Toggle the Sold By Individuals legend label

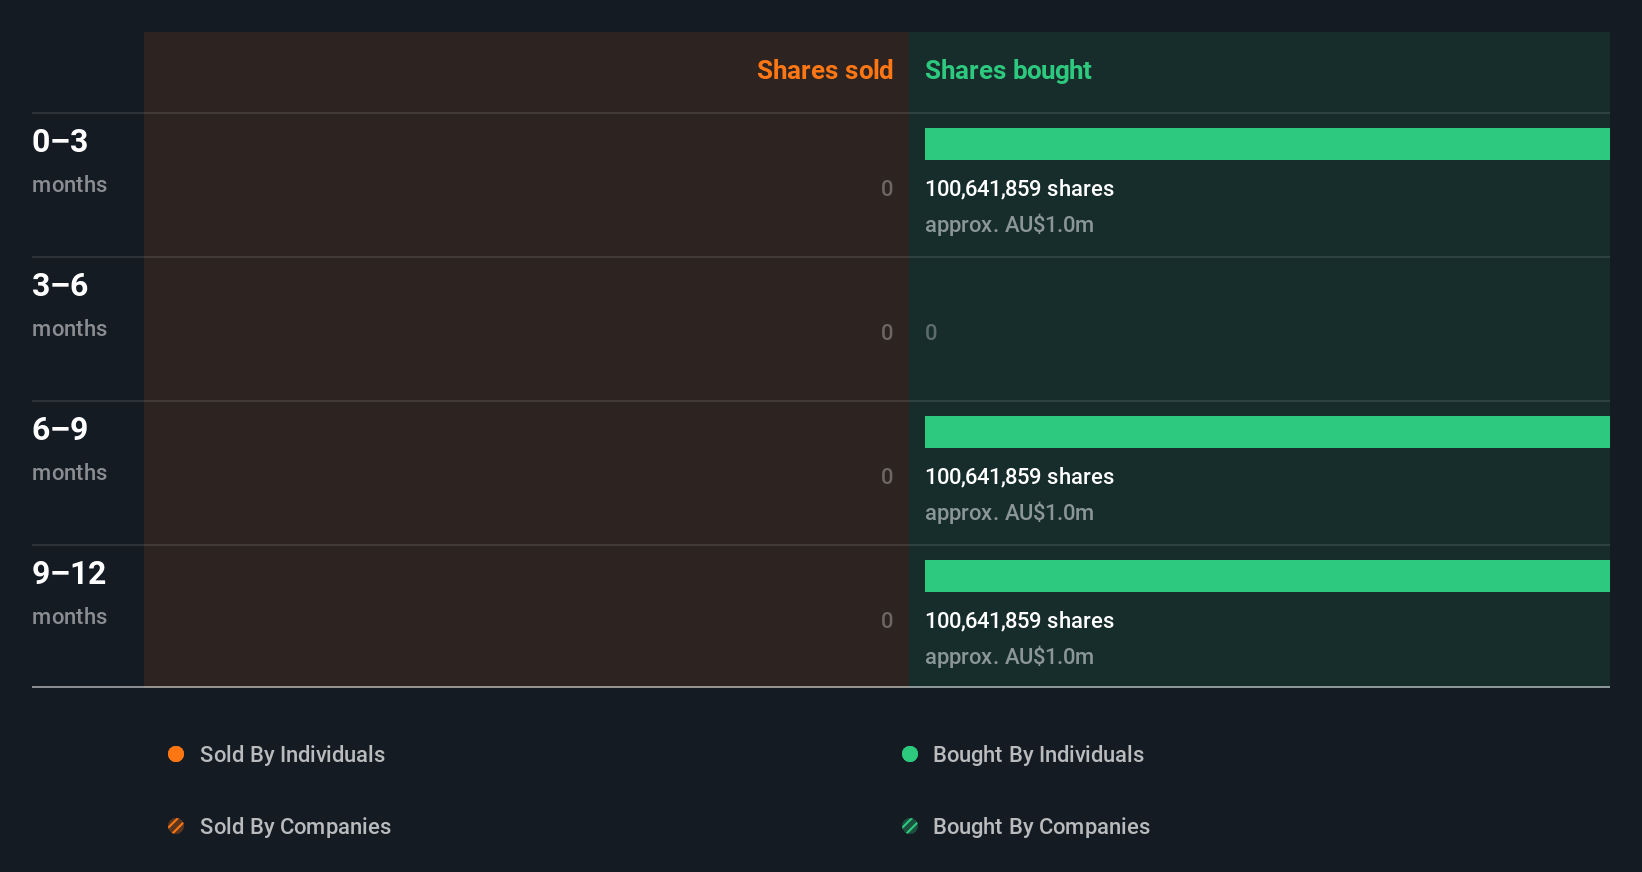click(292, 754)
